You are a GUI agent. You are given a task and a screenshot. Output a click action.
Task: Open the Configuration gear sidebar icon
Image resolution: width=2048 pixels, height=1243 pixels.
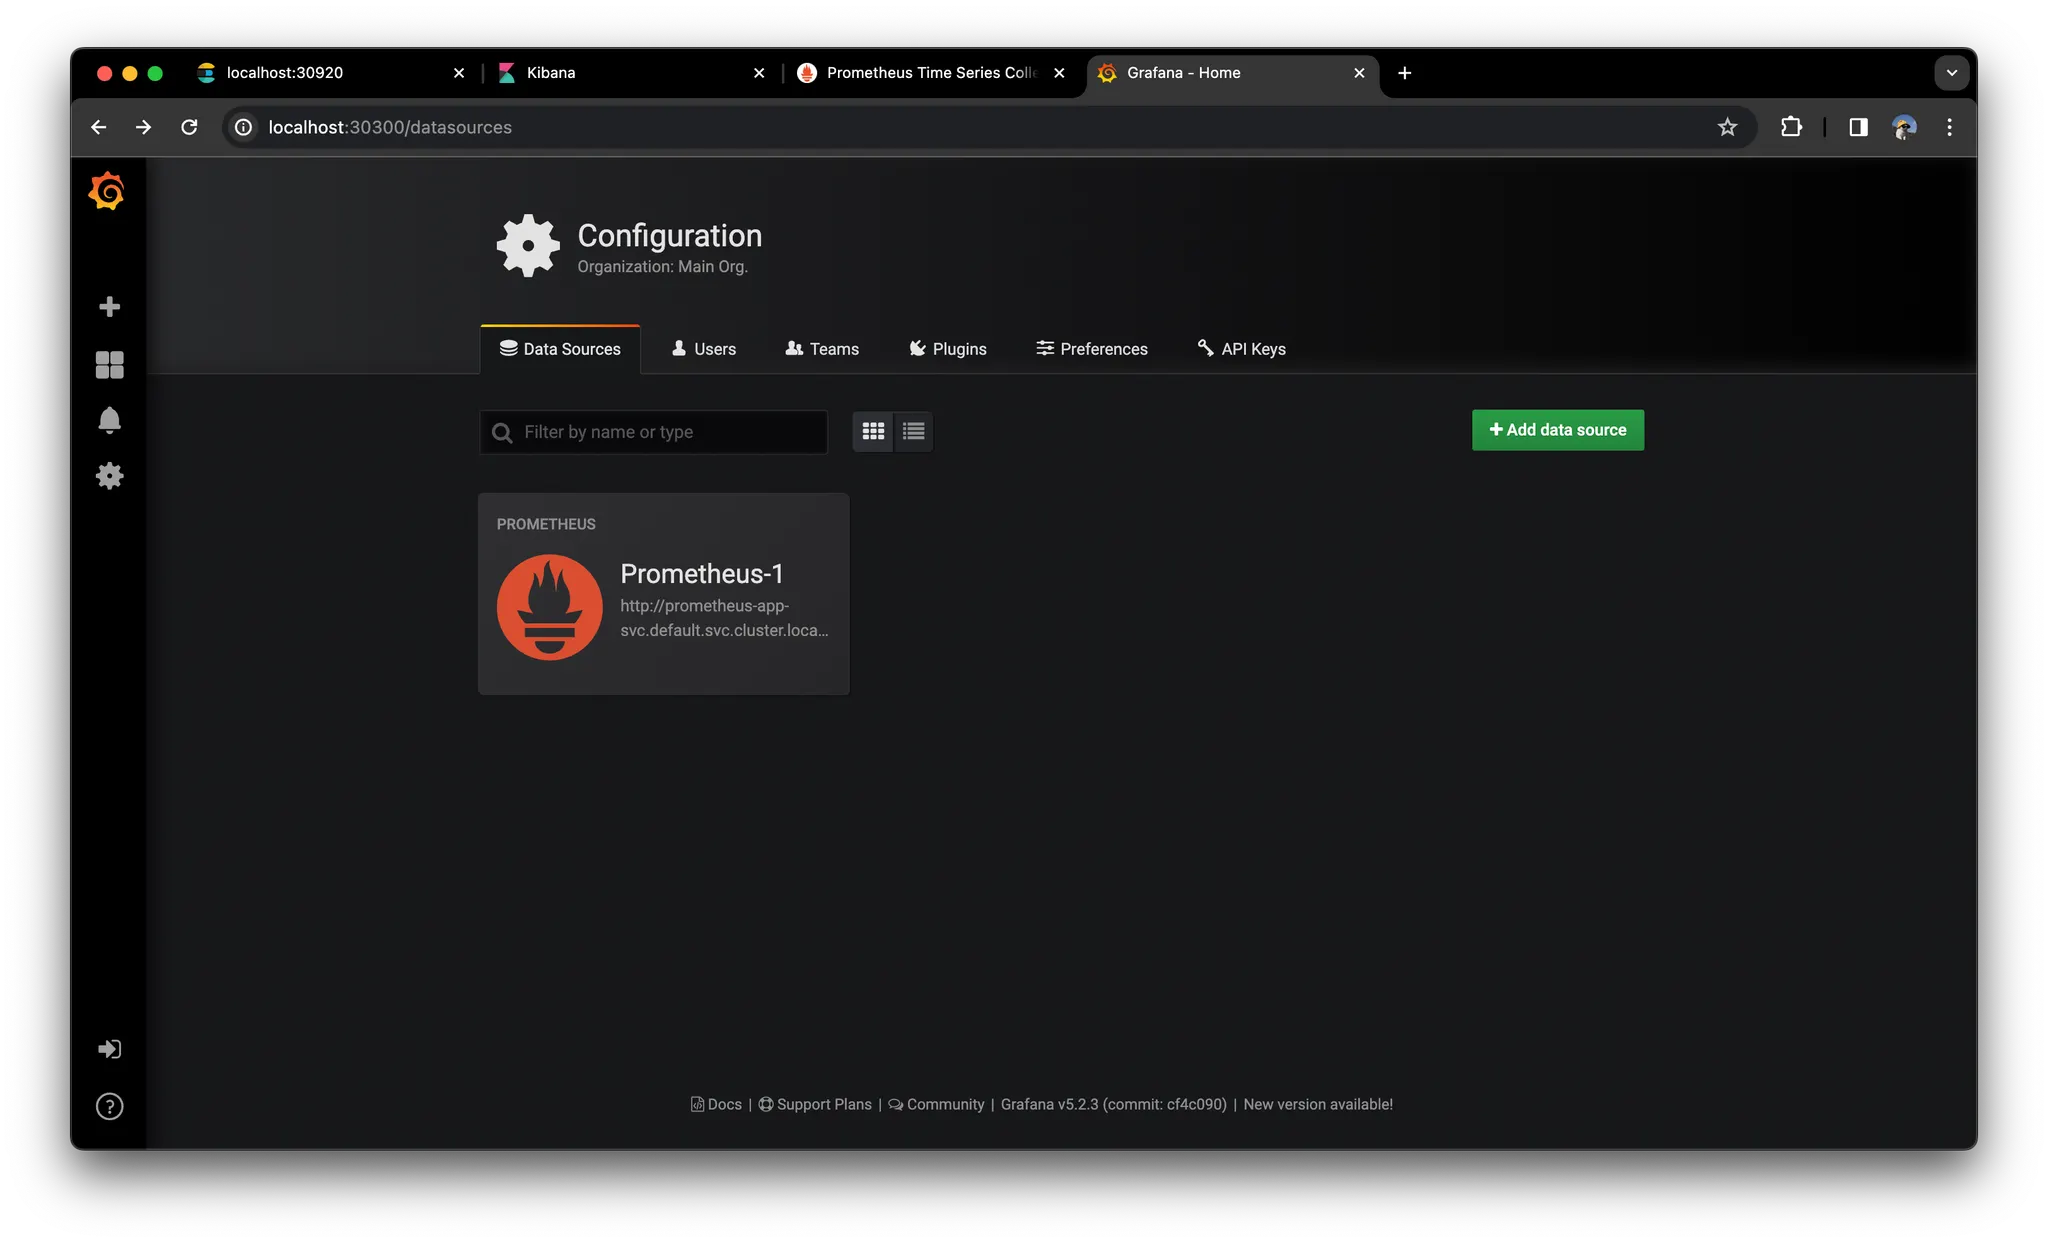pyautogui.click(x=110, y=476)
